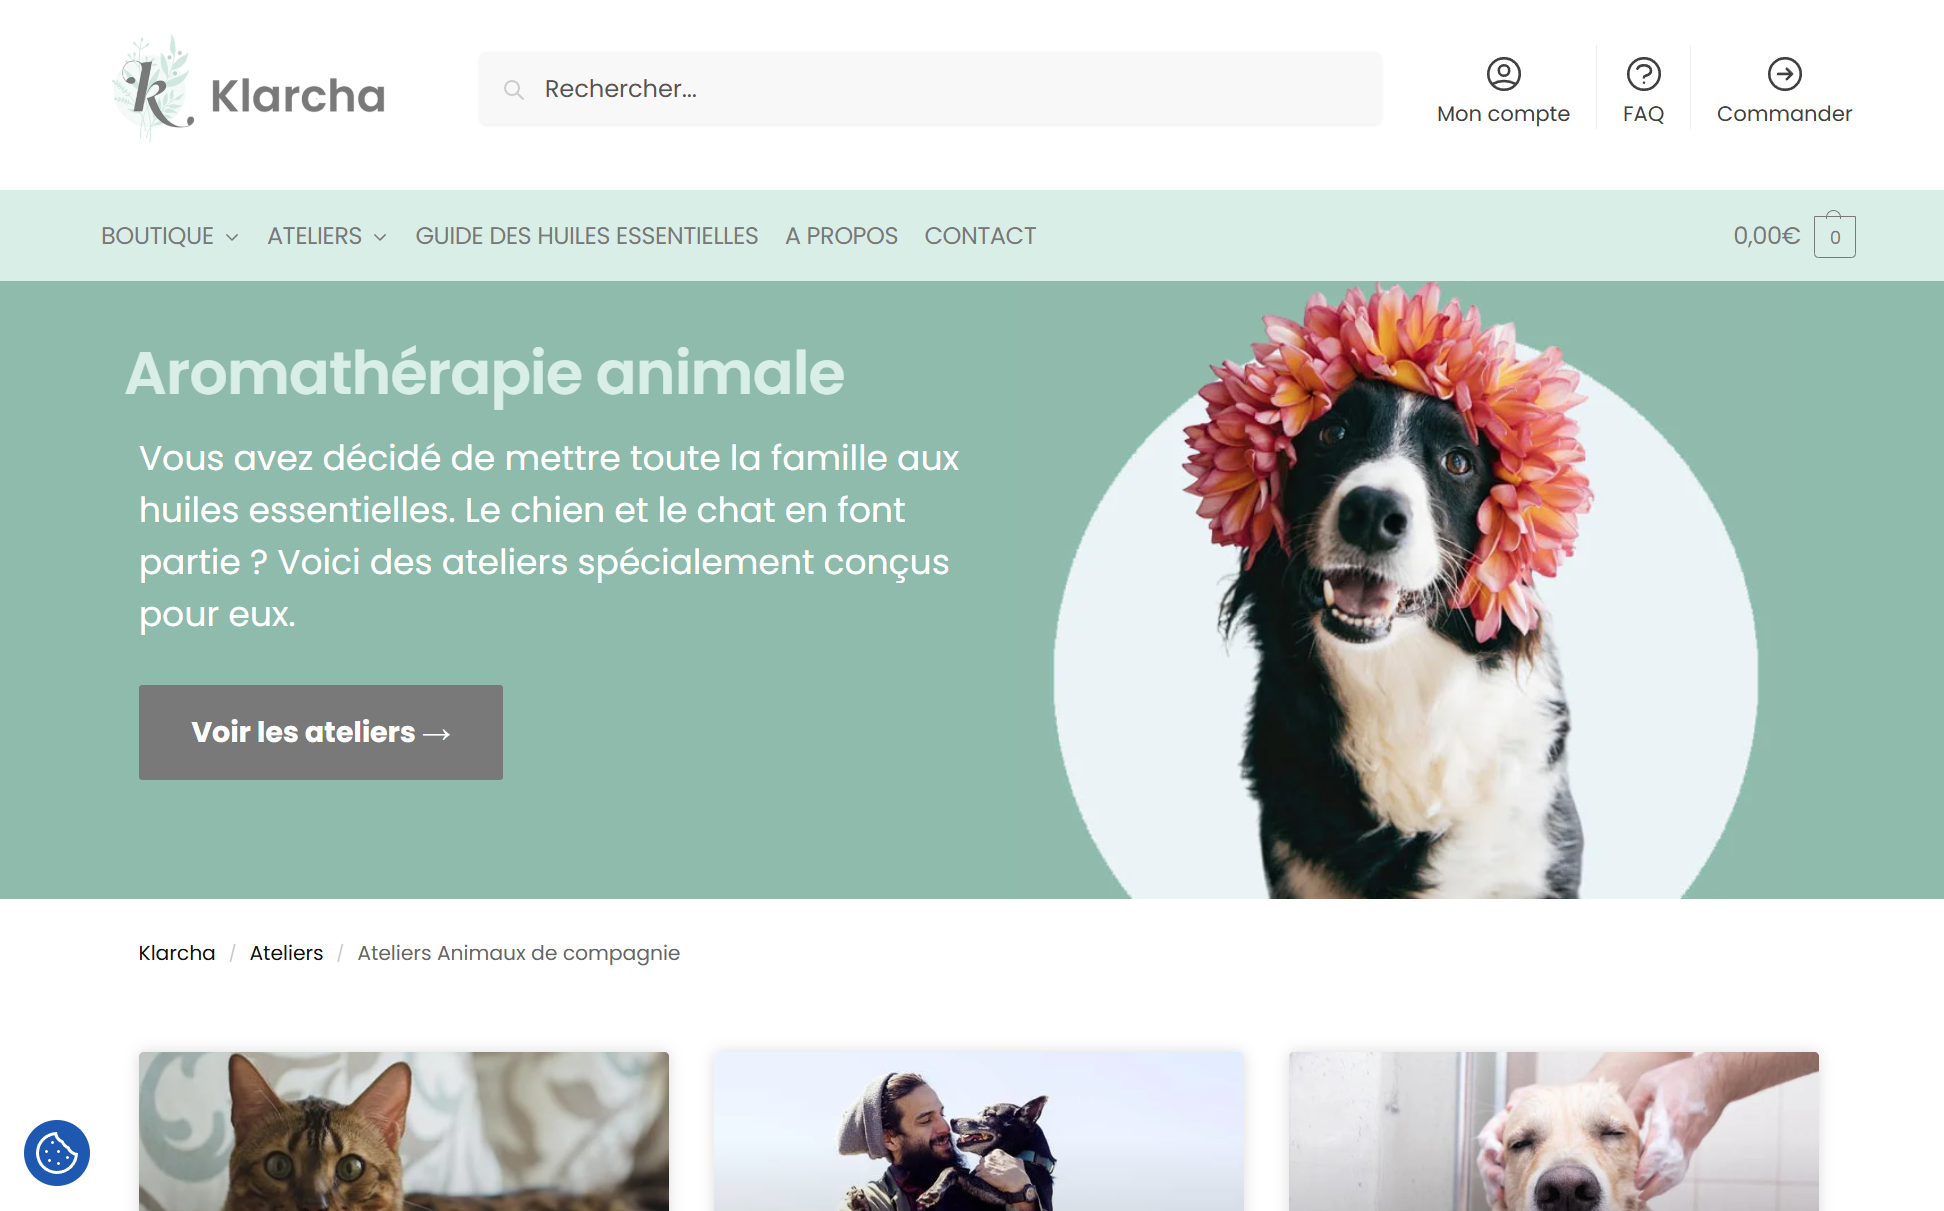Open the cookie preferences icon

(x=57, y=1153)
